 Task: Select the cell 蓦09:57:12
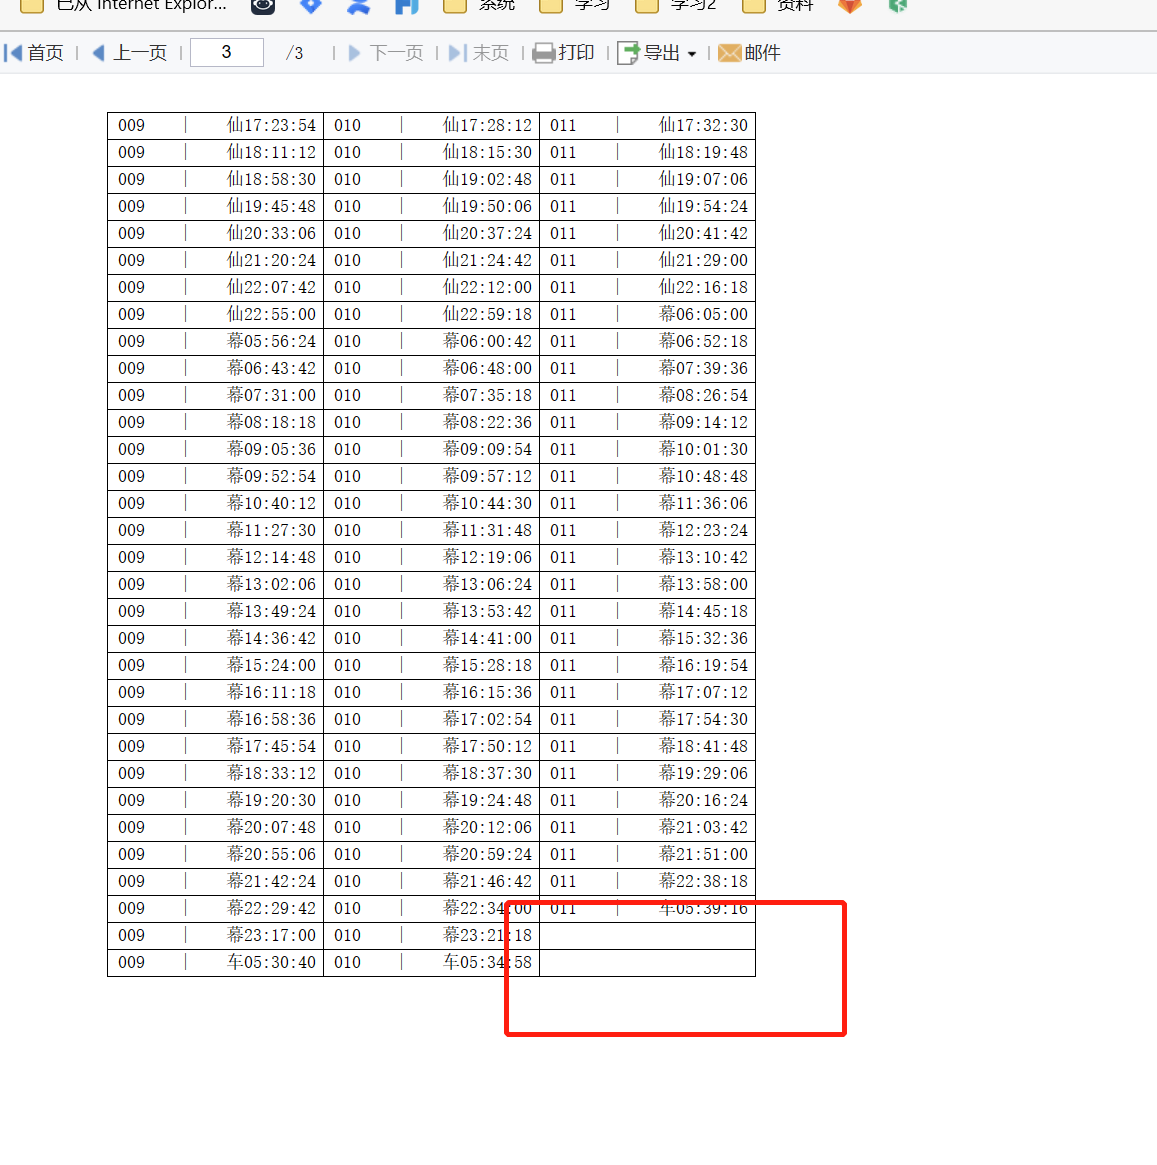pos(487,476)
